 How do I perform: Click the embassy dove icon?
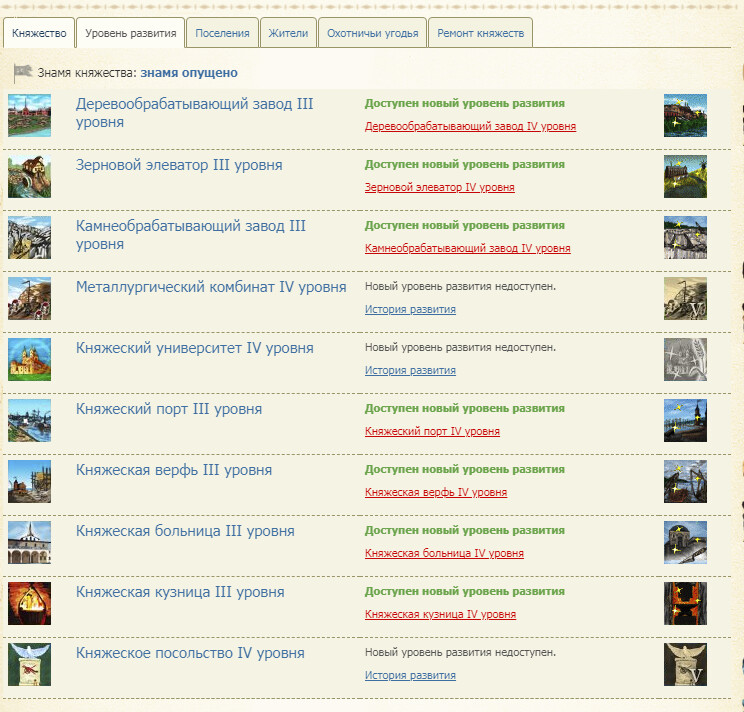pyautogui.click(x=29, y=664)
